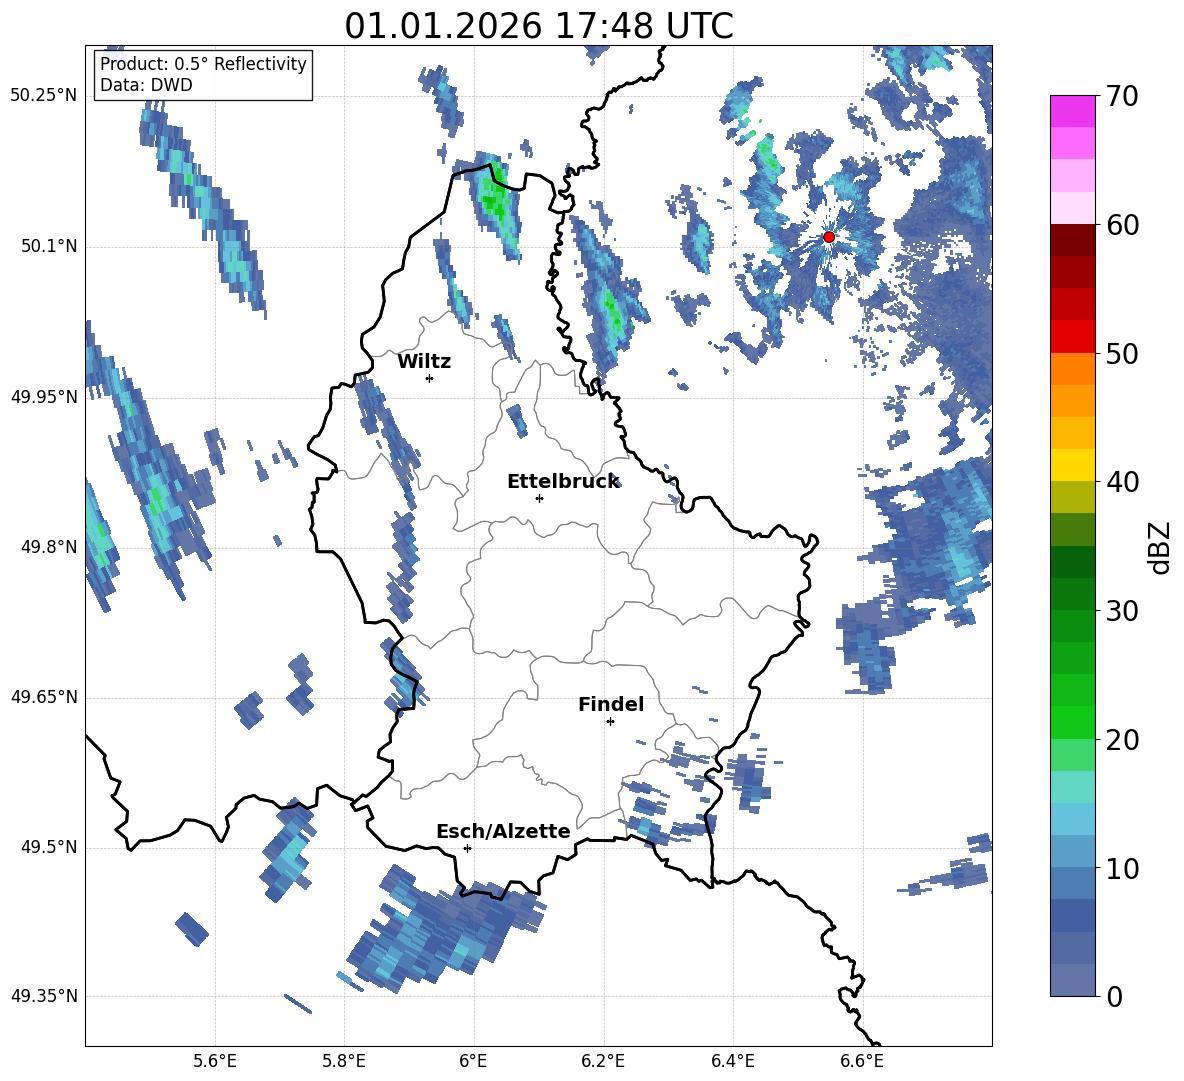Click the title '01.01.2026 17:48 UTC'
This screenshot has width=1184, height=1081.
click(x=538, y=26)
